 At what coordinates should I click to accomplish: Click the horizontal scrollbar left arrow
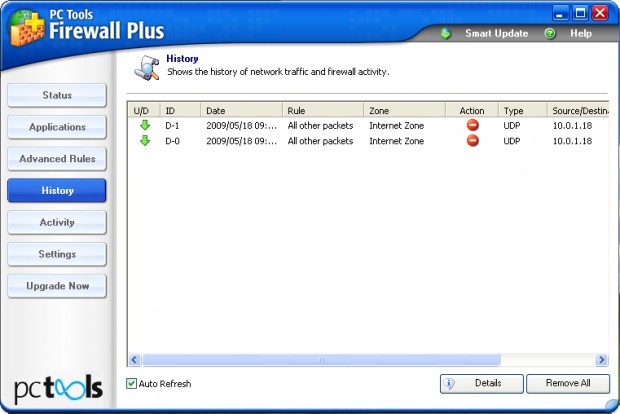(x=134, y=360)
